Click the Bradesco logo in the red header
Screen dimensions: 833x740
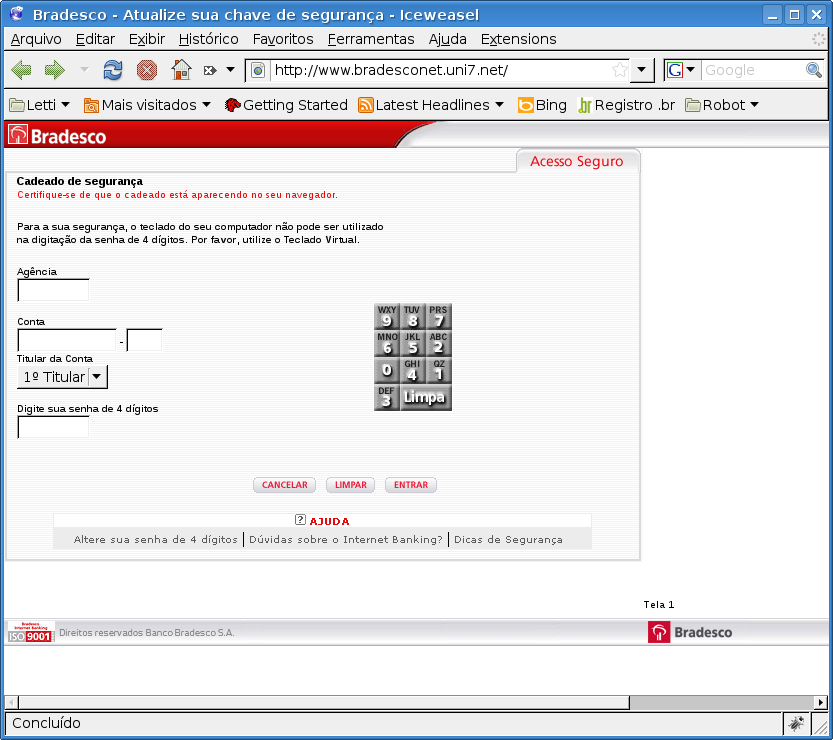click(57, 135)
